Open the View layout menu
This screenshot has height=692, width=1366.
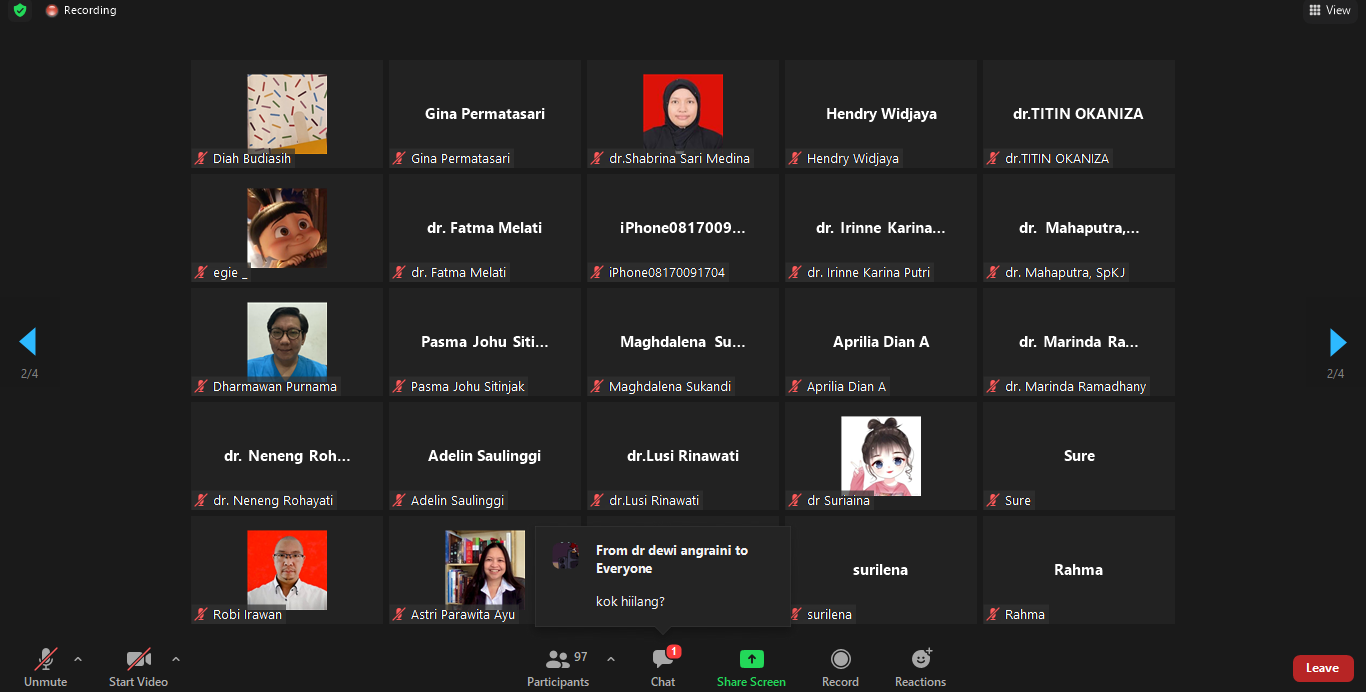pos(1330,10)
